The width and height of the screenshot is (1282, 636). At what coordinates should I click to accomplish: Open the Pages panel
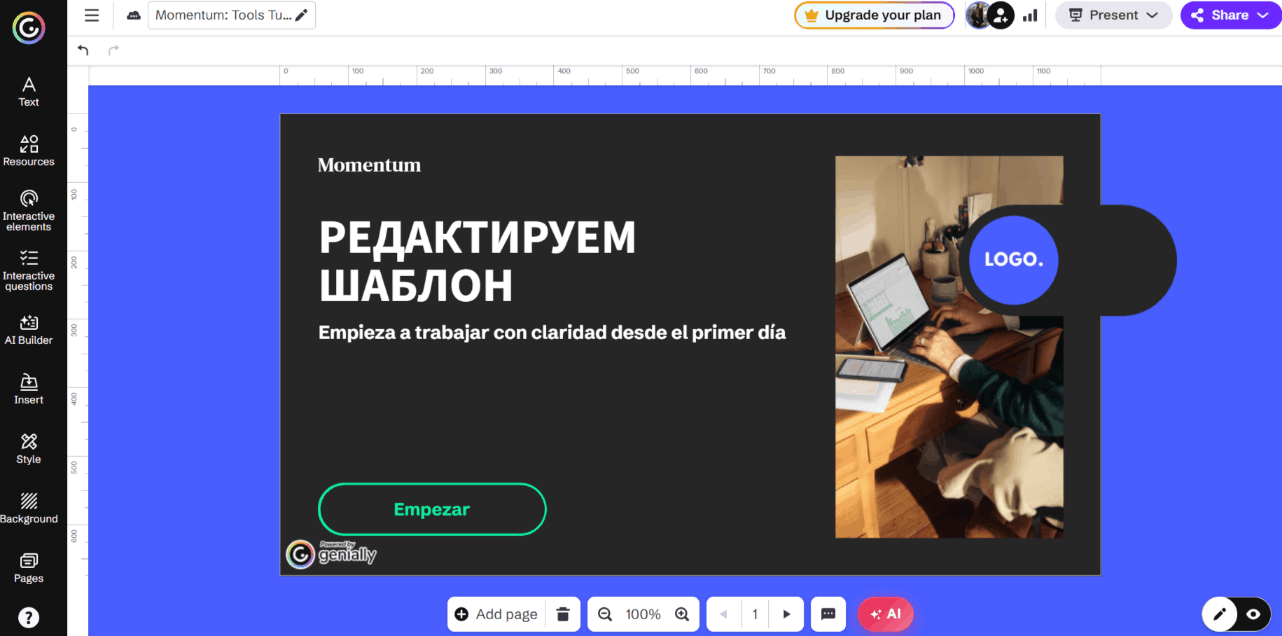29,567
